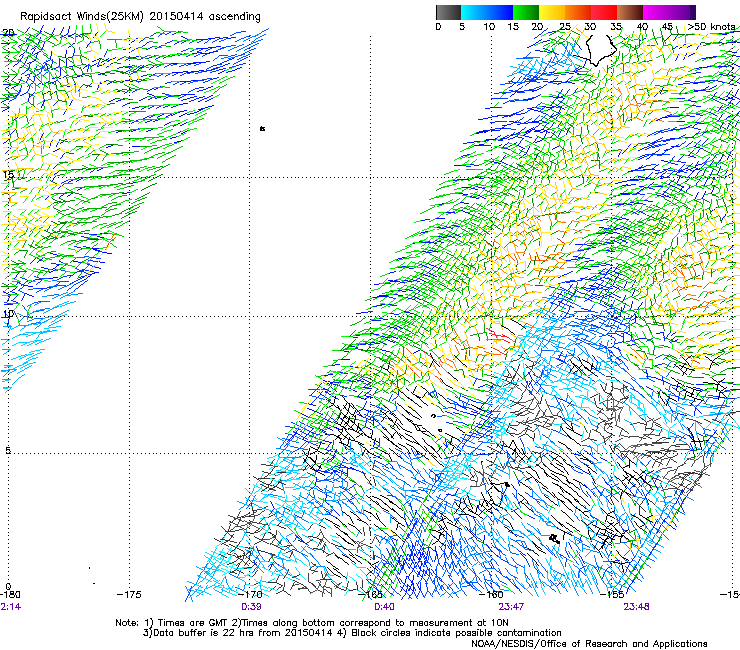The width and height of the screenshot is (740, 650).
Task: Click the '>50 knots' legend label
Action: point(711,26)
